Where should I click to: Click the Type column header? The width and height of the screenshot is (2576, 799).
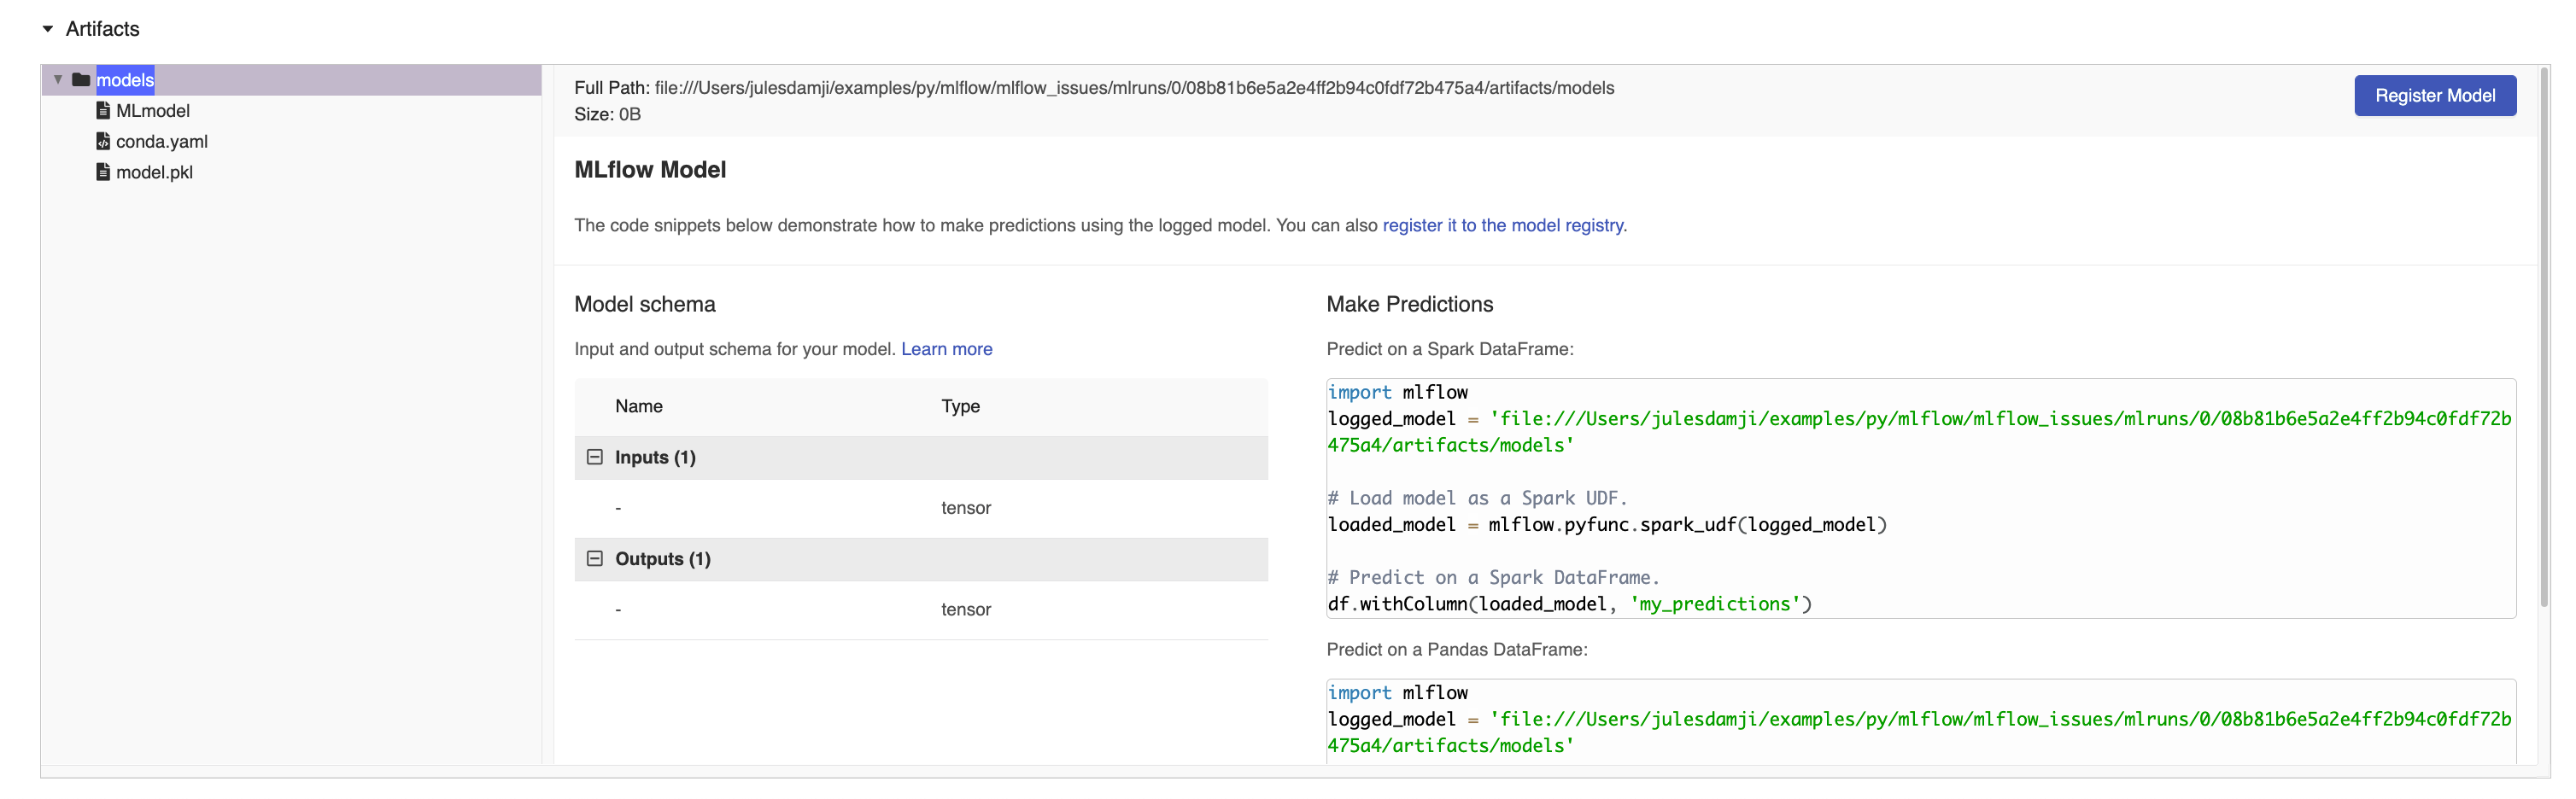[960, 407]
